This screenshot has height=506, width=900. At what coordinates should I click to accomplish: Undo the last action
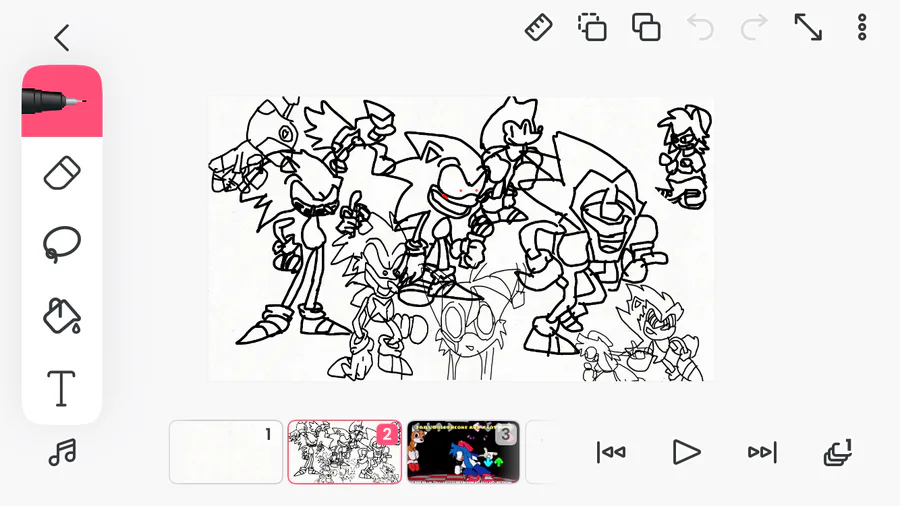(700, 28)
